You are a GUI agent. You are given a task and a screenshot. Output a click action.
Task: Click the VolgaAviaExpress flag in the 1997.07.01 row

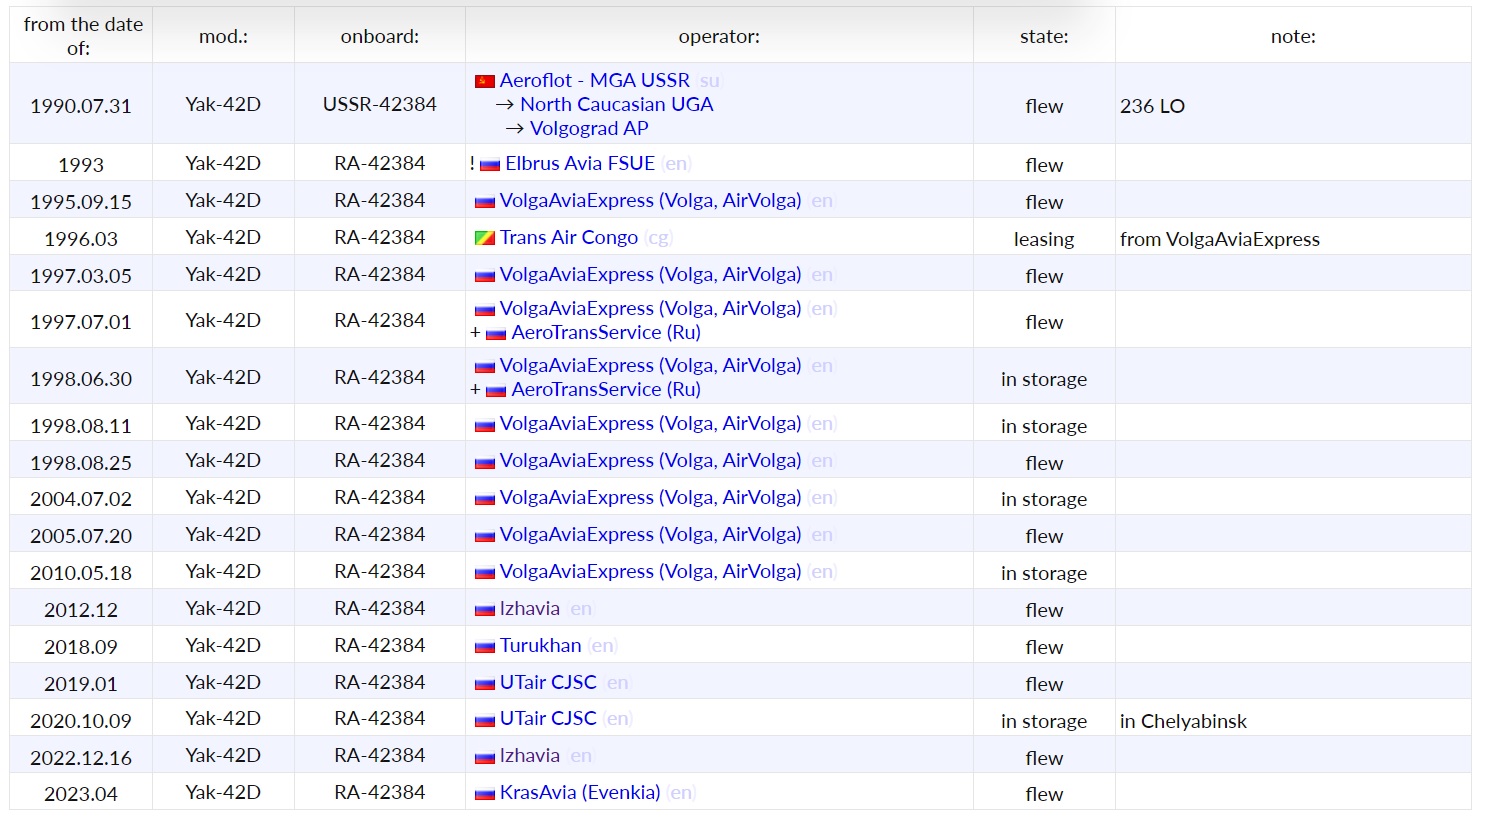coord(485,309)
